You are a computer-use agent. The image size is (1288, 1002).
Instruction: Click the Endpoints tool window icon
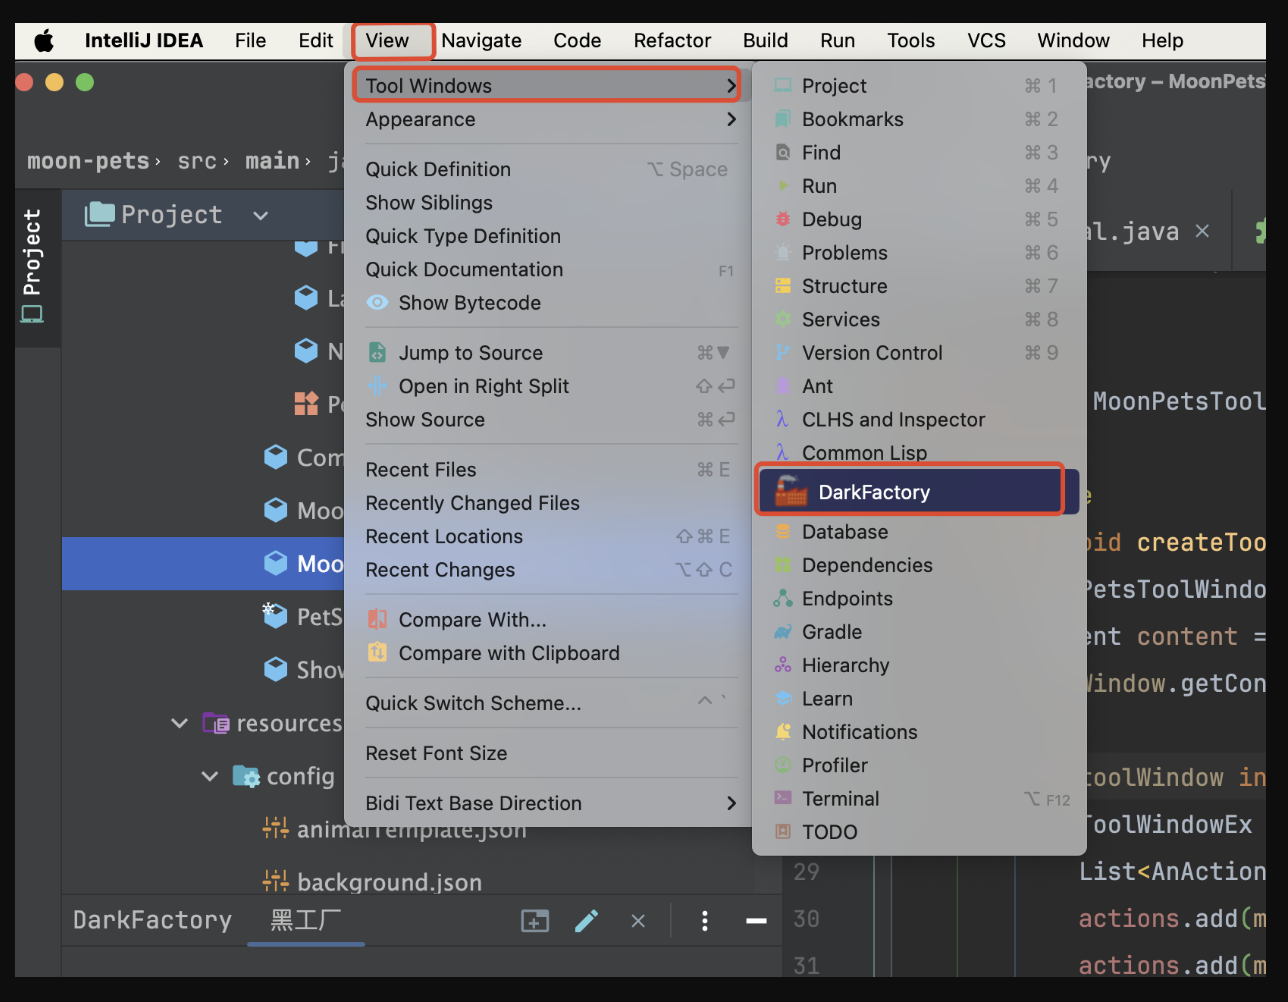point(785,598)
